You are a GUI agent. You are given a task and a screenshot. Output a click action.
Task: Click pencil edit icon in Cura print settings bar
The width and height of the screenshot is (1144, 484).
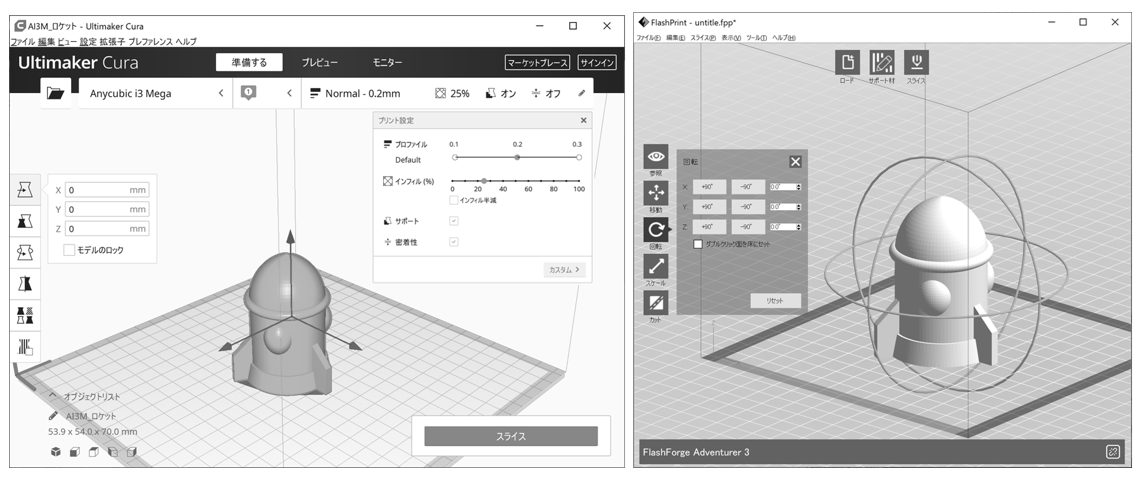click(581, 93)
